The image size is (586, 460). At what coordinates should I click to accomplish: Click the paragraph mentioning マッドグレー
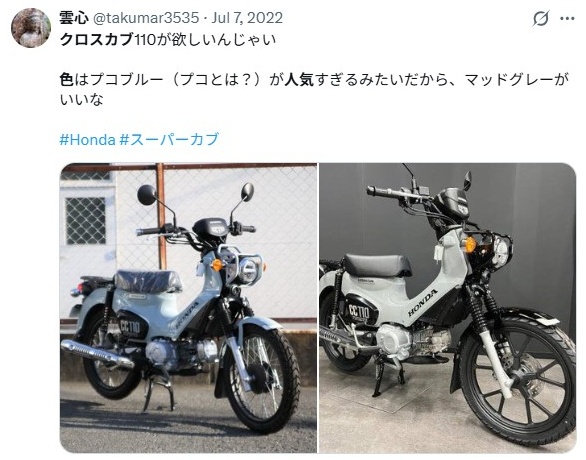point(314,90)
